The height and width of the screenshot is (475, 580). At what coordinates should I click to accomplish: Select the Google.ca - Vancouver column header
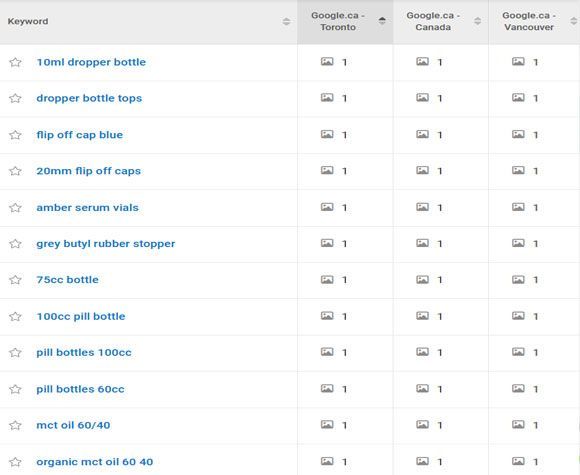point(529,21)
